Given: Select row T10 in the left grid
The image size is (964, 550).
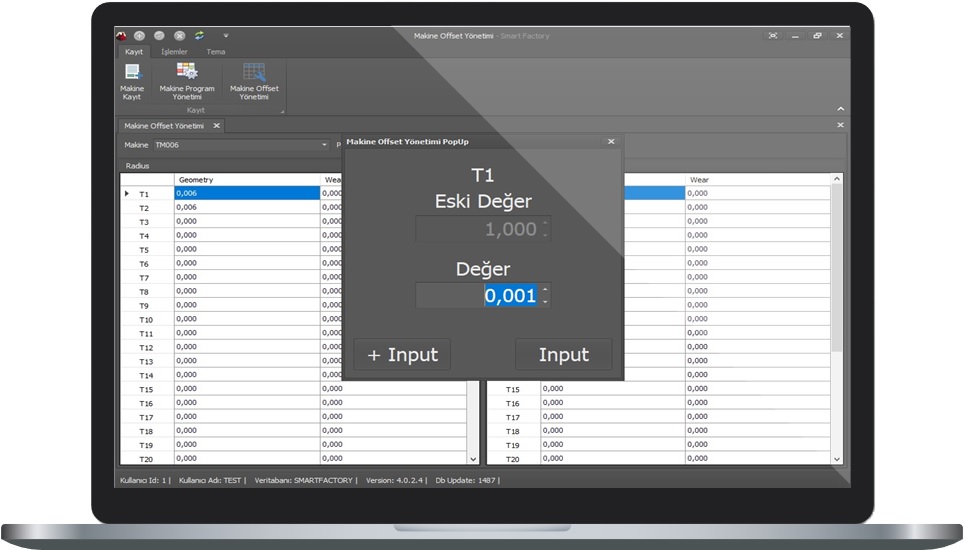Looking at the screenshot, I should point(146,320).
